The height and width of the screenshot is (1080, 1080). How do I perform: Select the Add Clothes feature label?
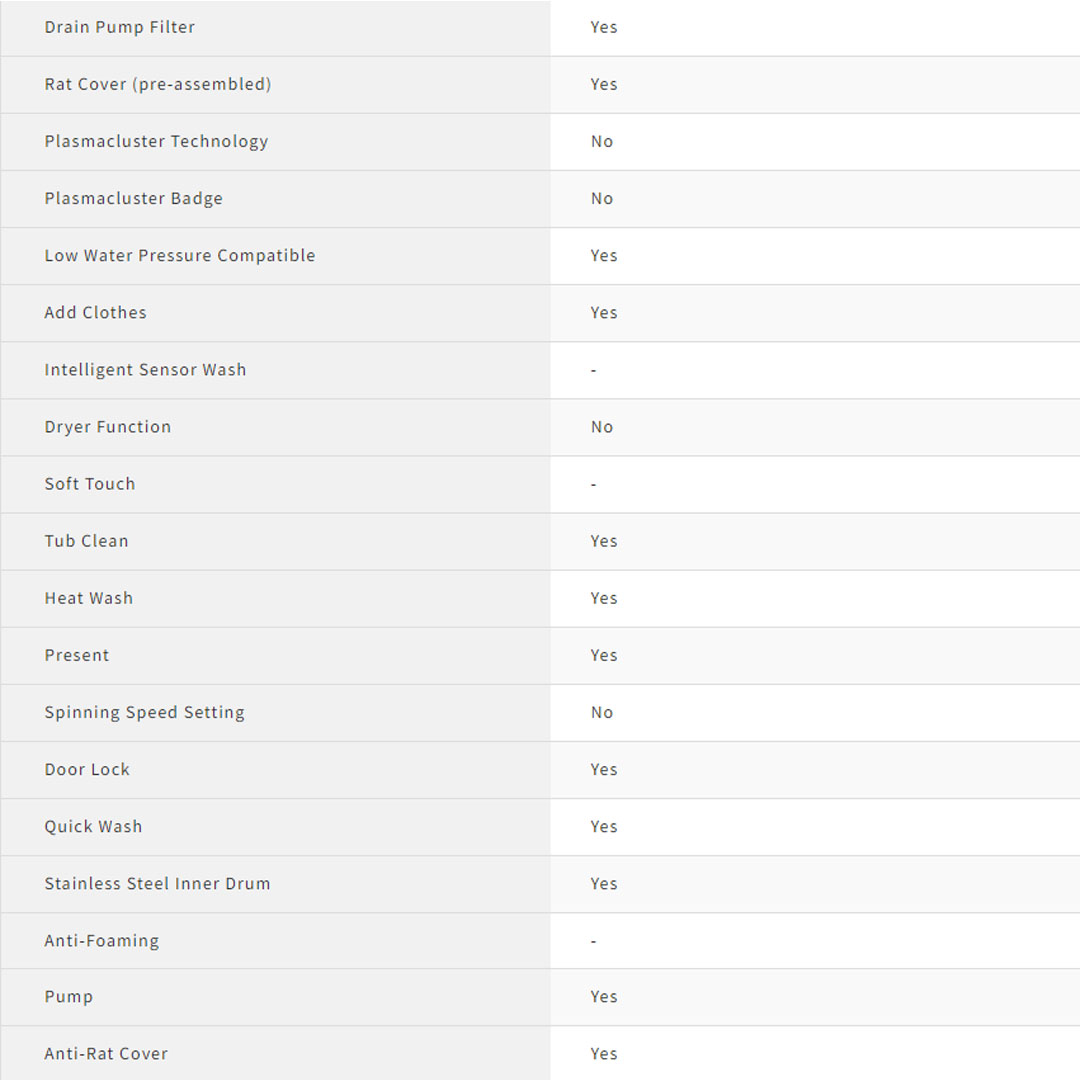[95, 312]
